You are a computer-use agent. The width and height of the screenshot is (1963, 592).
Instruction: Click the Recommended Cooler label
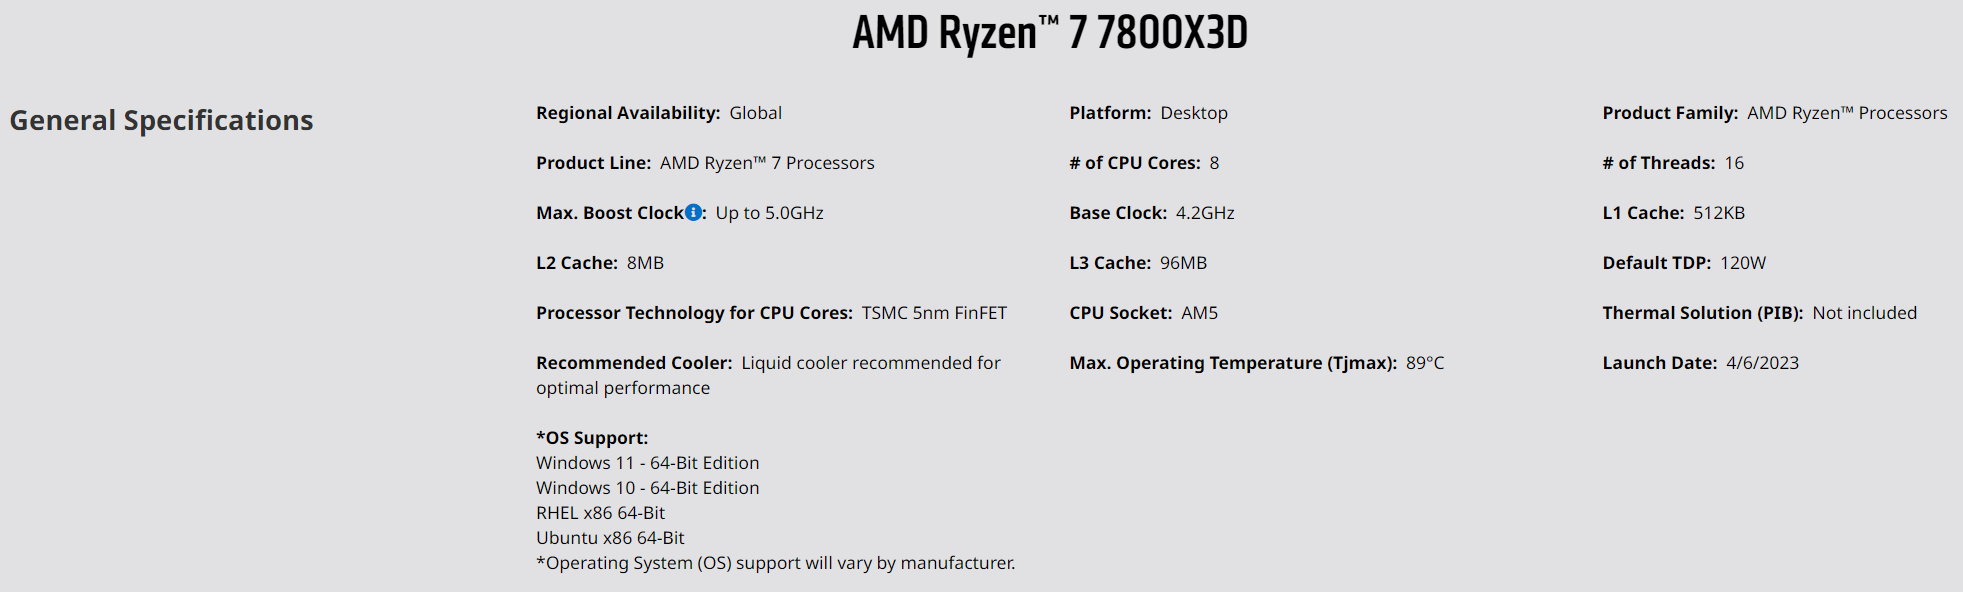point(634,363)
